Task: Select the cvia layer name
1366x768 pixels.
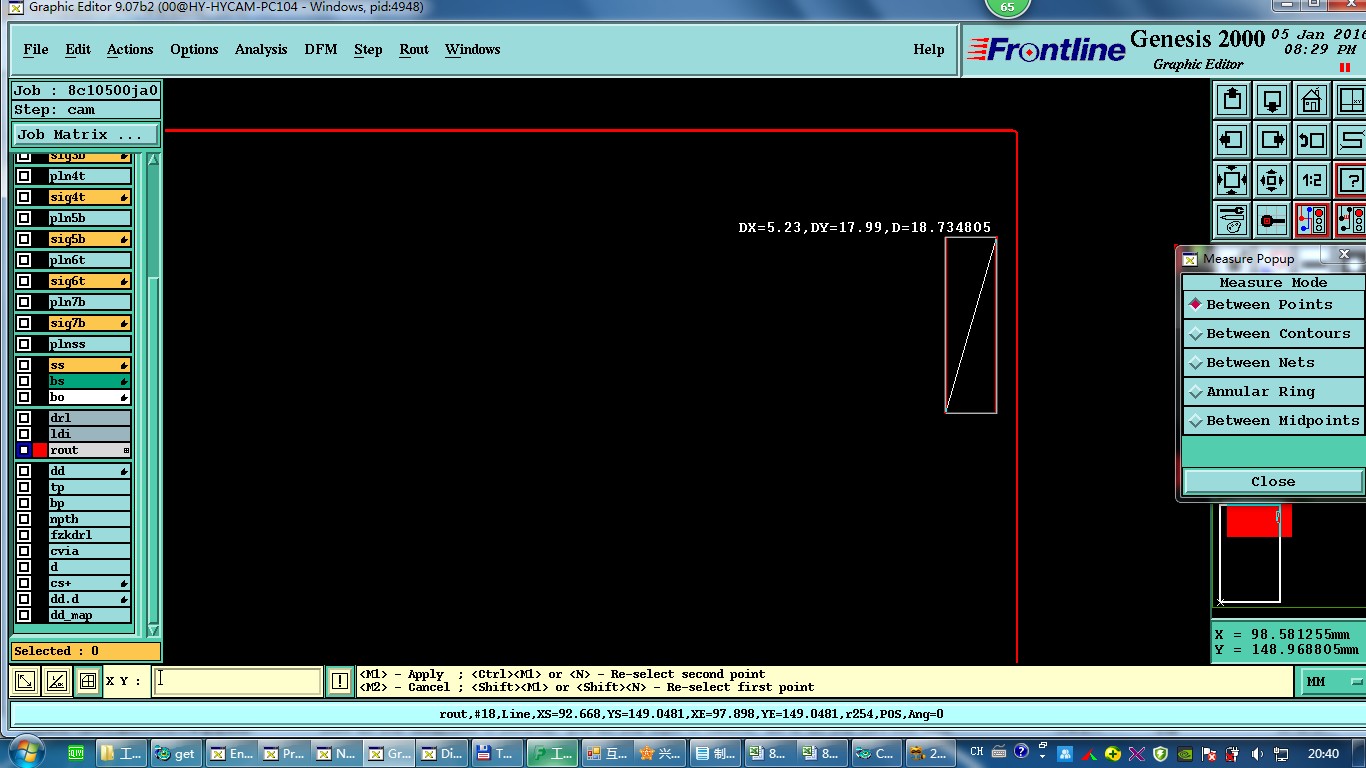Action: 89,551
